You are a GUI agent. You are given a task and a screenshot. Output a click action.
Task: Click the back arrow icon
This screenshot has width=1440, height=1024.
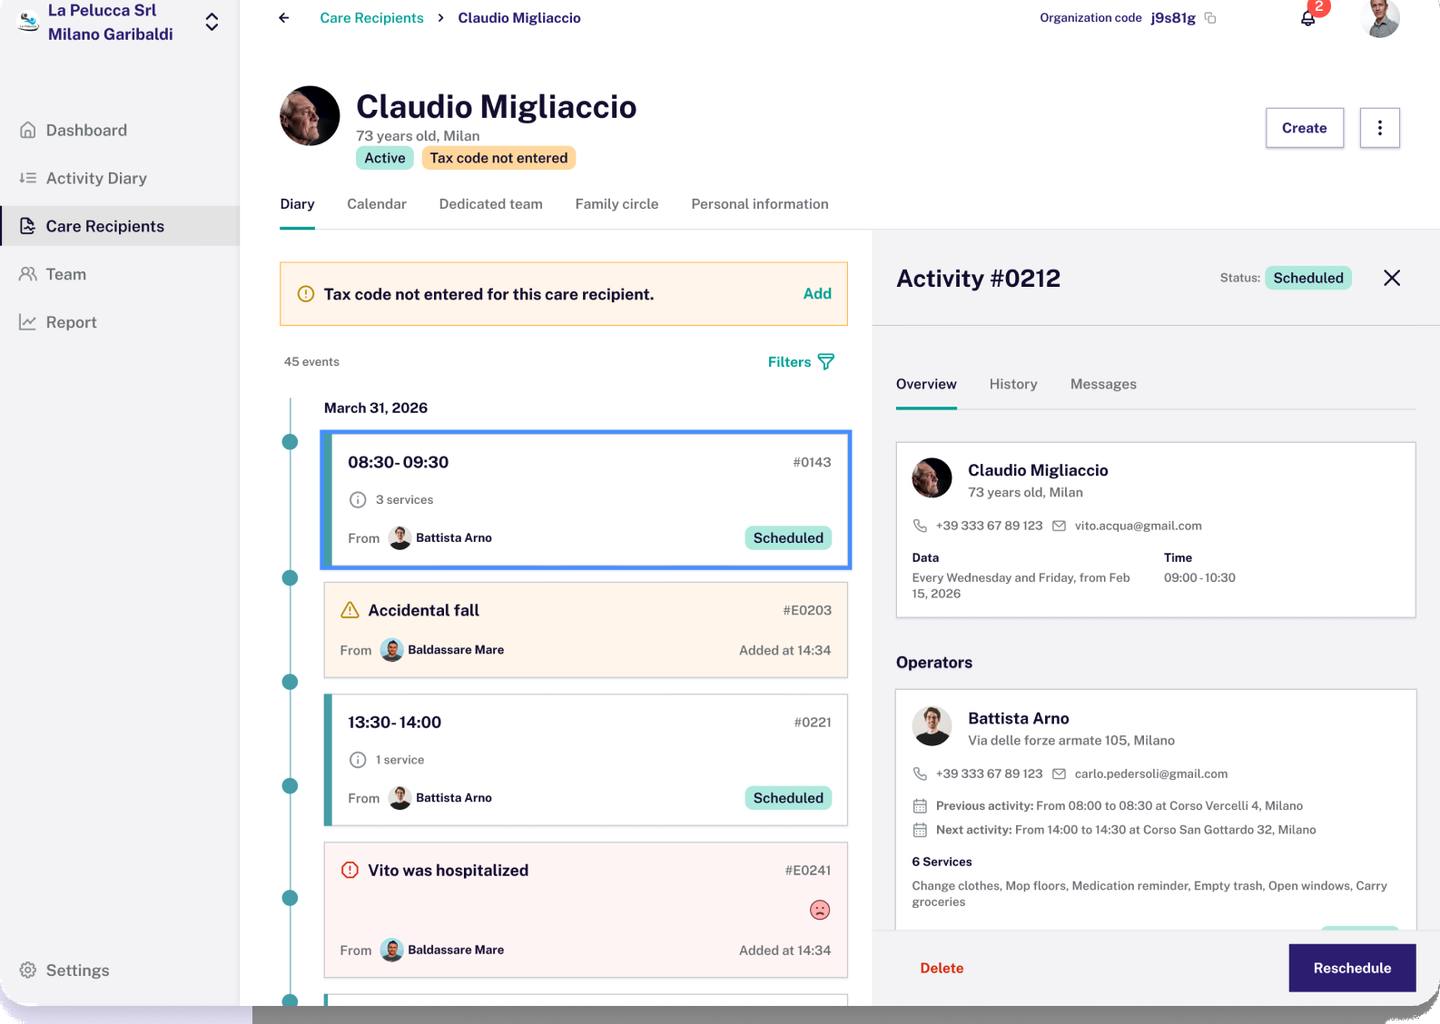[284, 18]
